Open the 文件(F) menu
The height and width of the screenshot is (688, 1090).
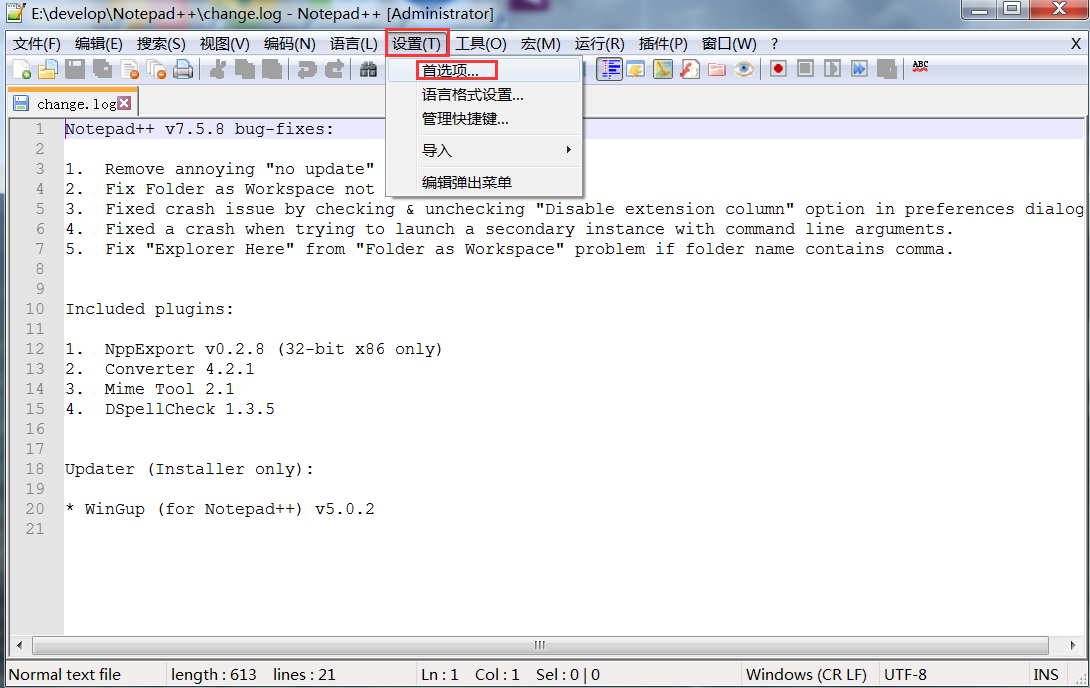(x=37, y=44)
